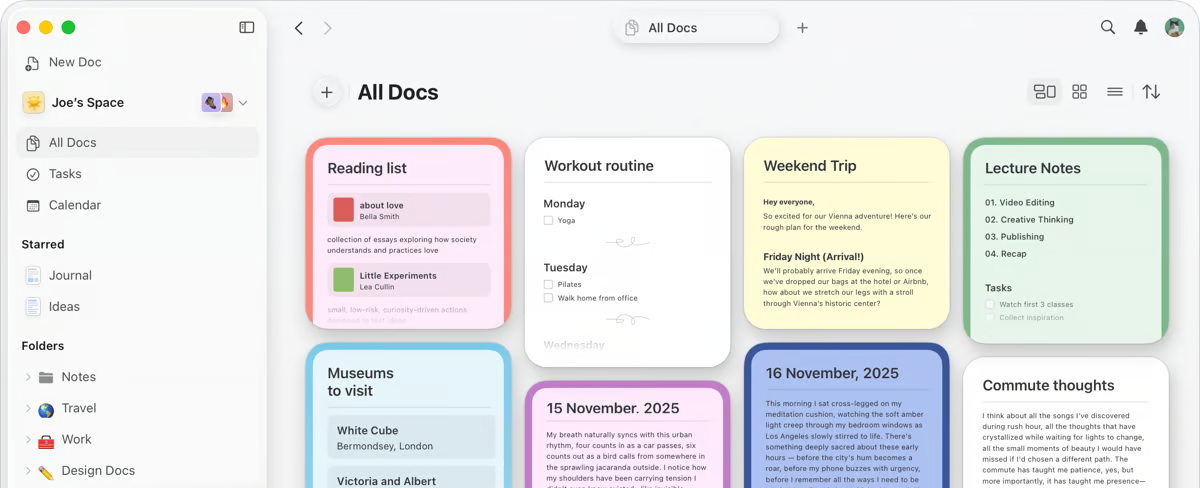
Task: Check the Pilates checkbox
Action: pos(548,284)
